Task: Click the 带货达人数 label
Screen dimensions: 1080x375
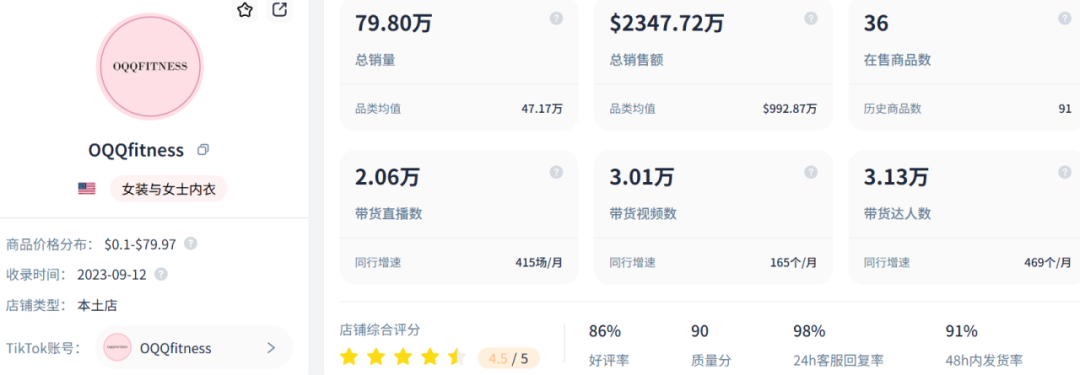Action: [x=897, y=214]
